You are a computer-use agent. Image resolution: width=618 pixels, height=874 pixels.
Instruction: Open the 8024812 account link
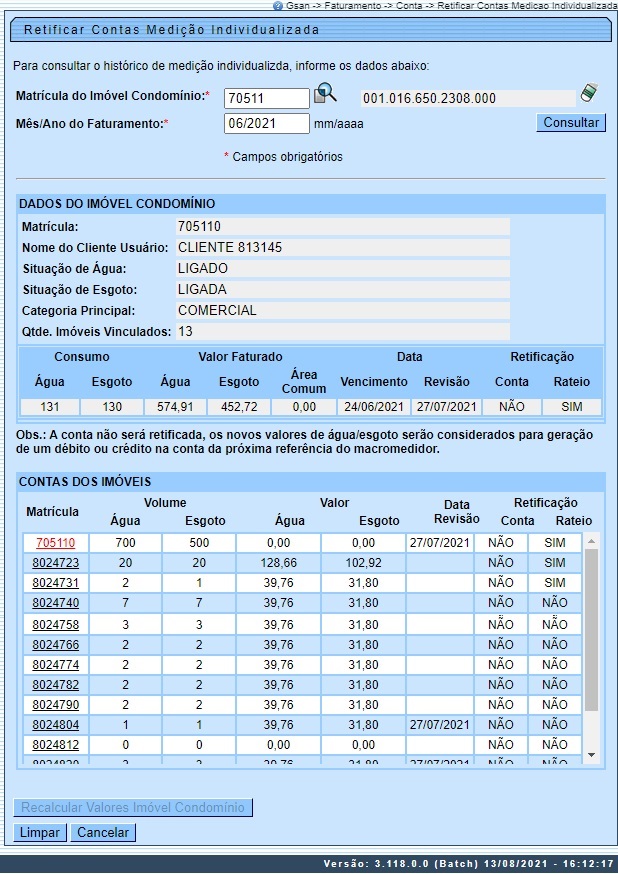(55, 745)
